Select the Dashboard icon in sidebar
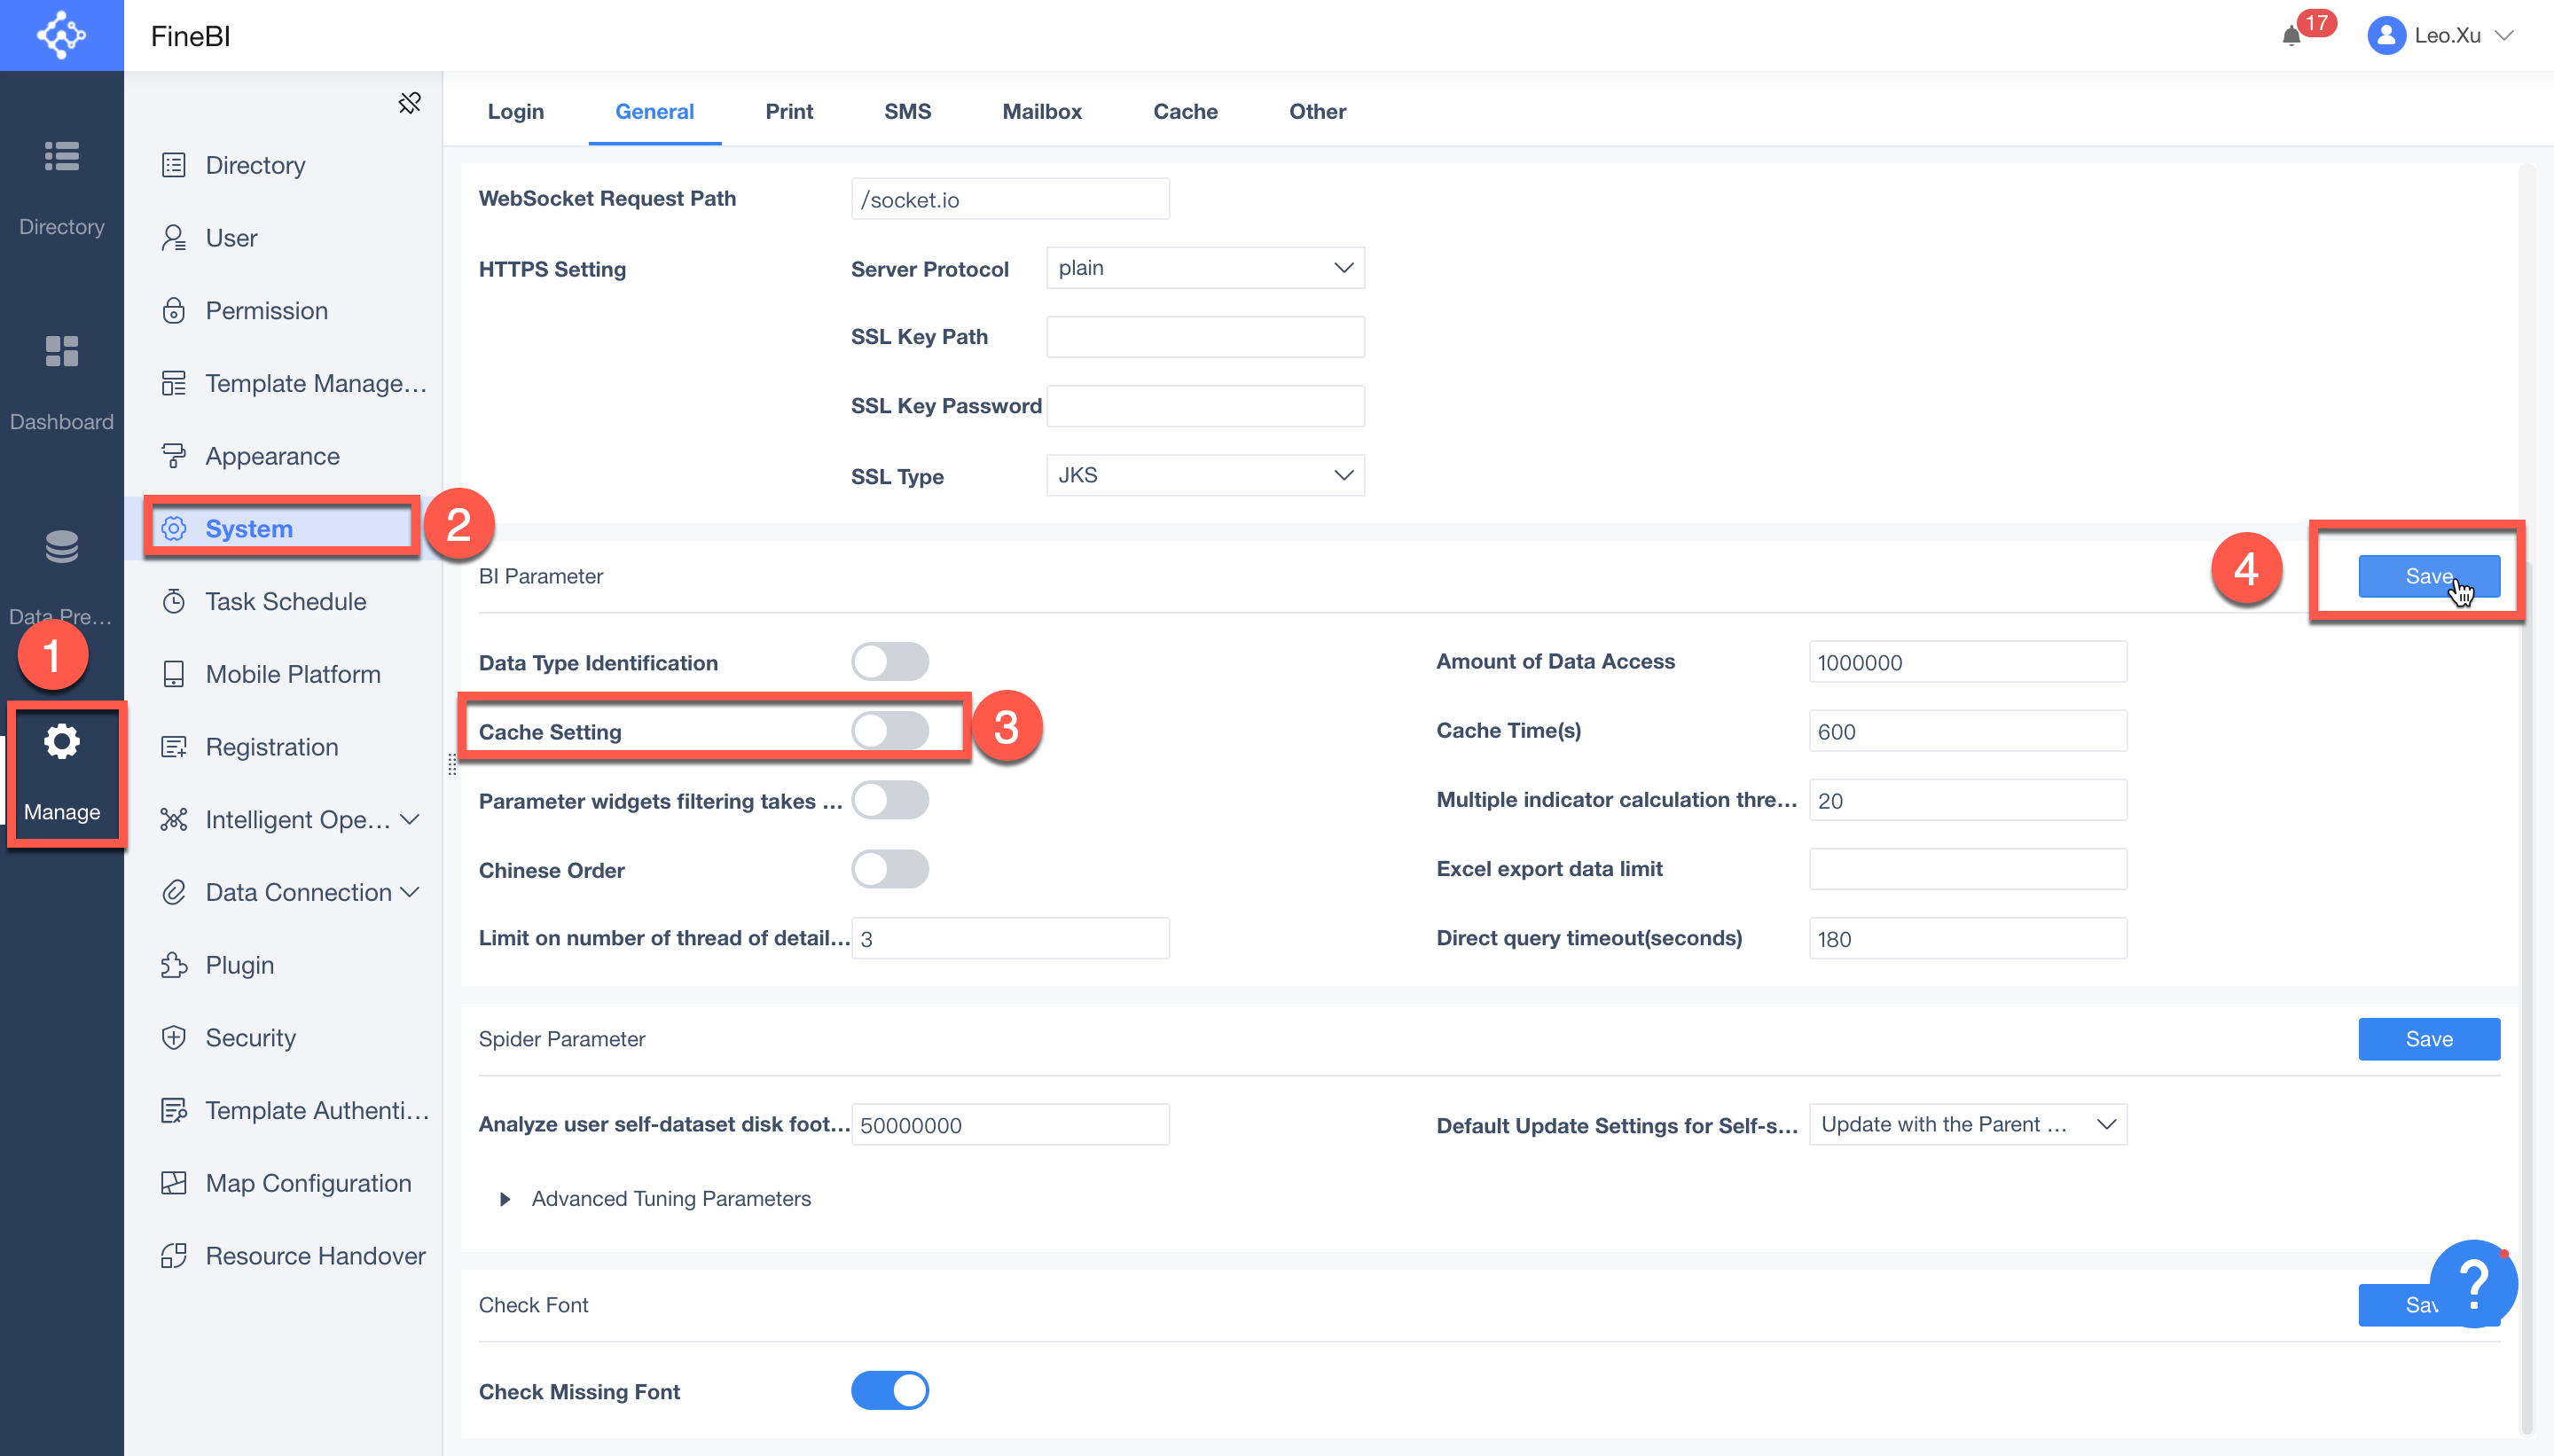 tap(61, 380)
